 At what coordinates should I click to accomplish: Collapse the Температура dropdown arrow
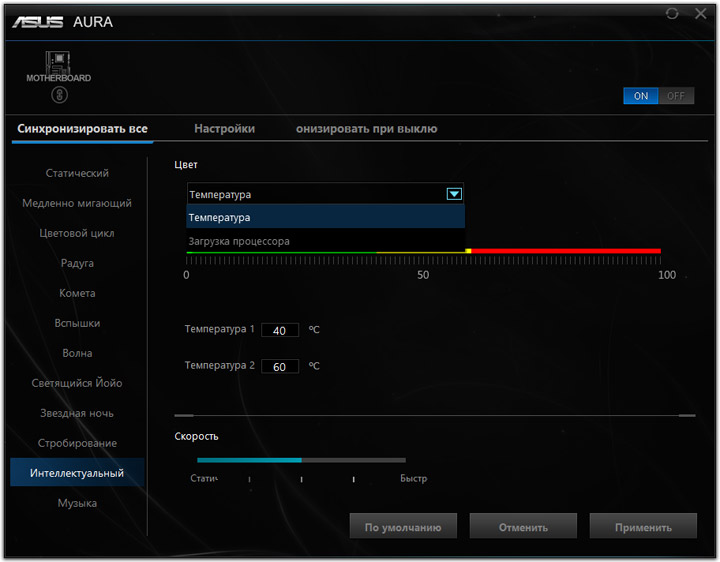click(x=454, y=194)
